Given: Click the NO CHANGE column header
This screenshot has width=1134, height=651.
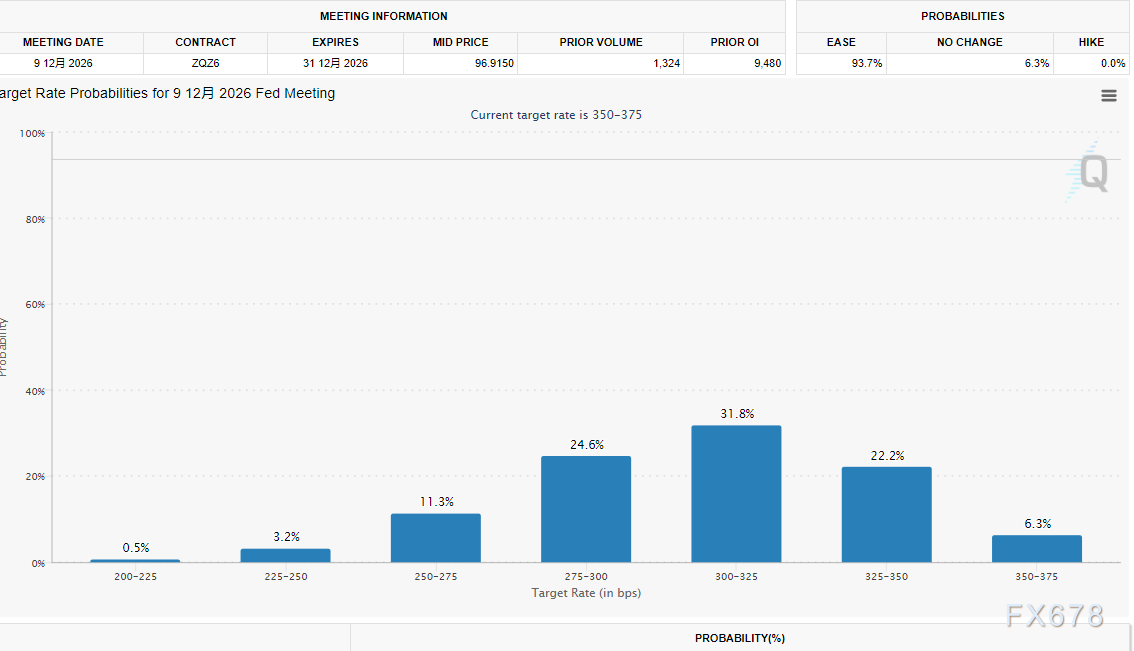Looking at the screenshot, I should 970,42.
